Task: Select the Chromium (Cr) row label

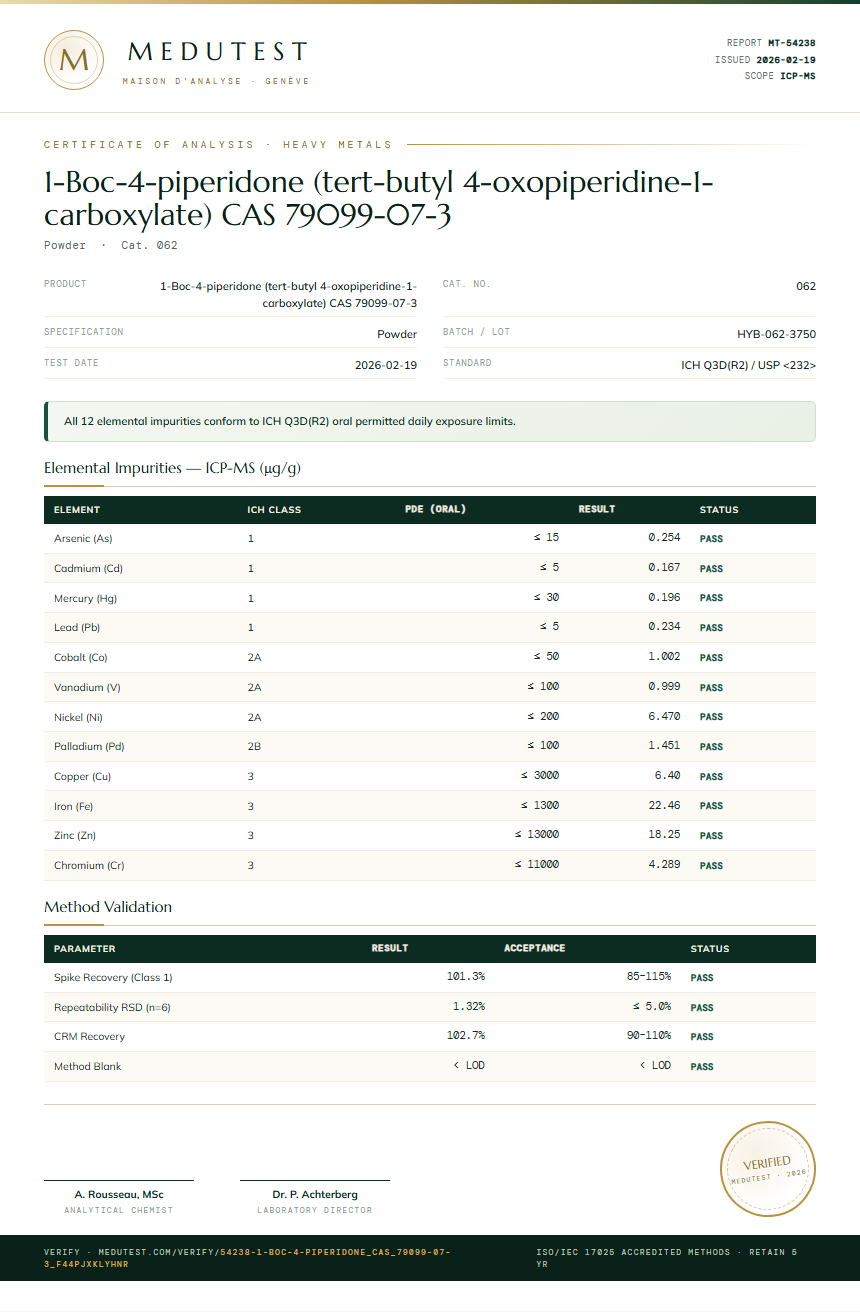Action: pyautogui.click(x=89, y=865)
